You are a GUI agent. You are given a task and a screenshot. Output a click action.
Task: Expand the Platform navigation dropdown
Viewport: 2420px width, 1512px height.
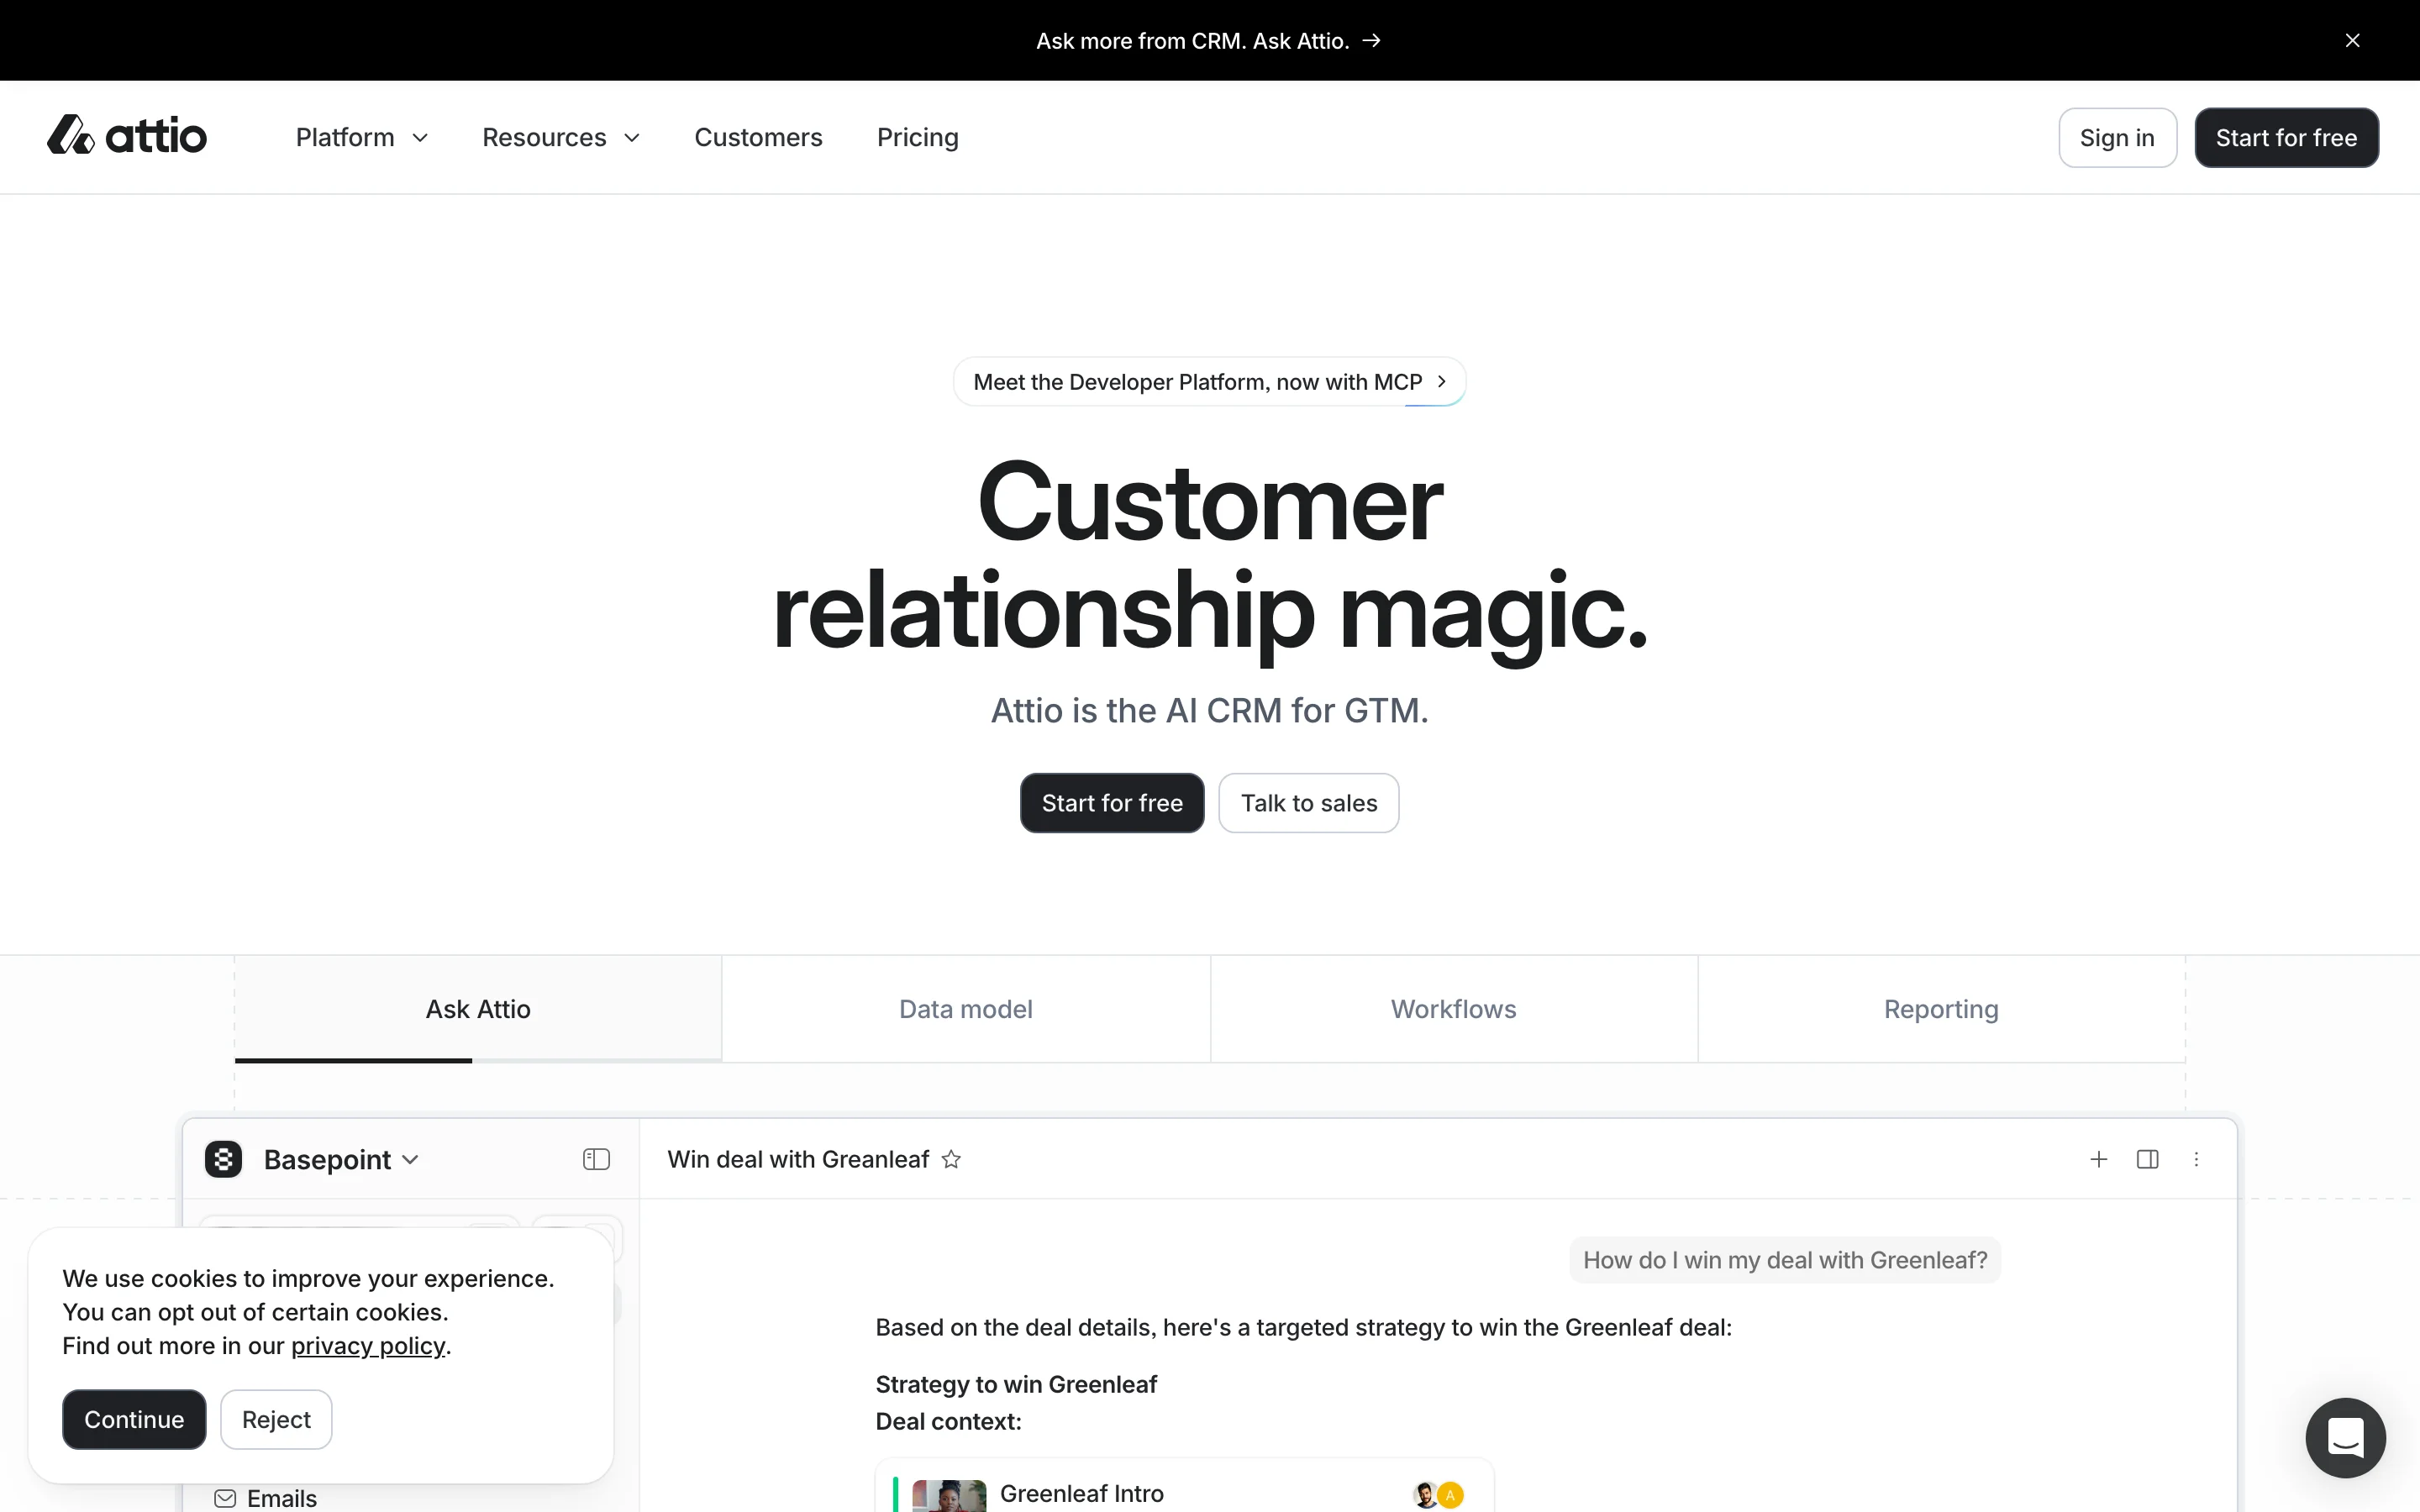(x=361, y=137)
